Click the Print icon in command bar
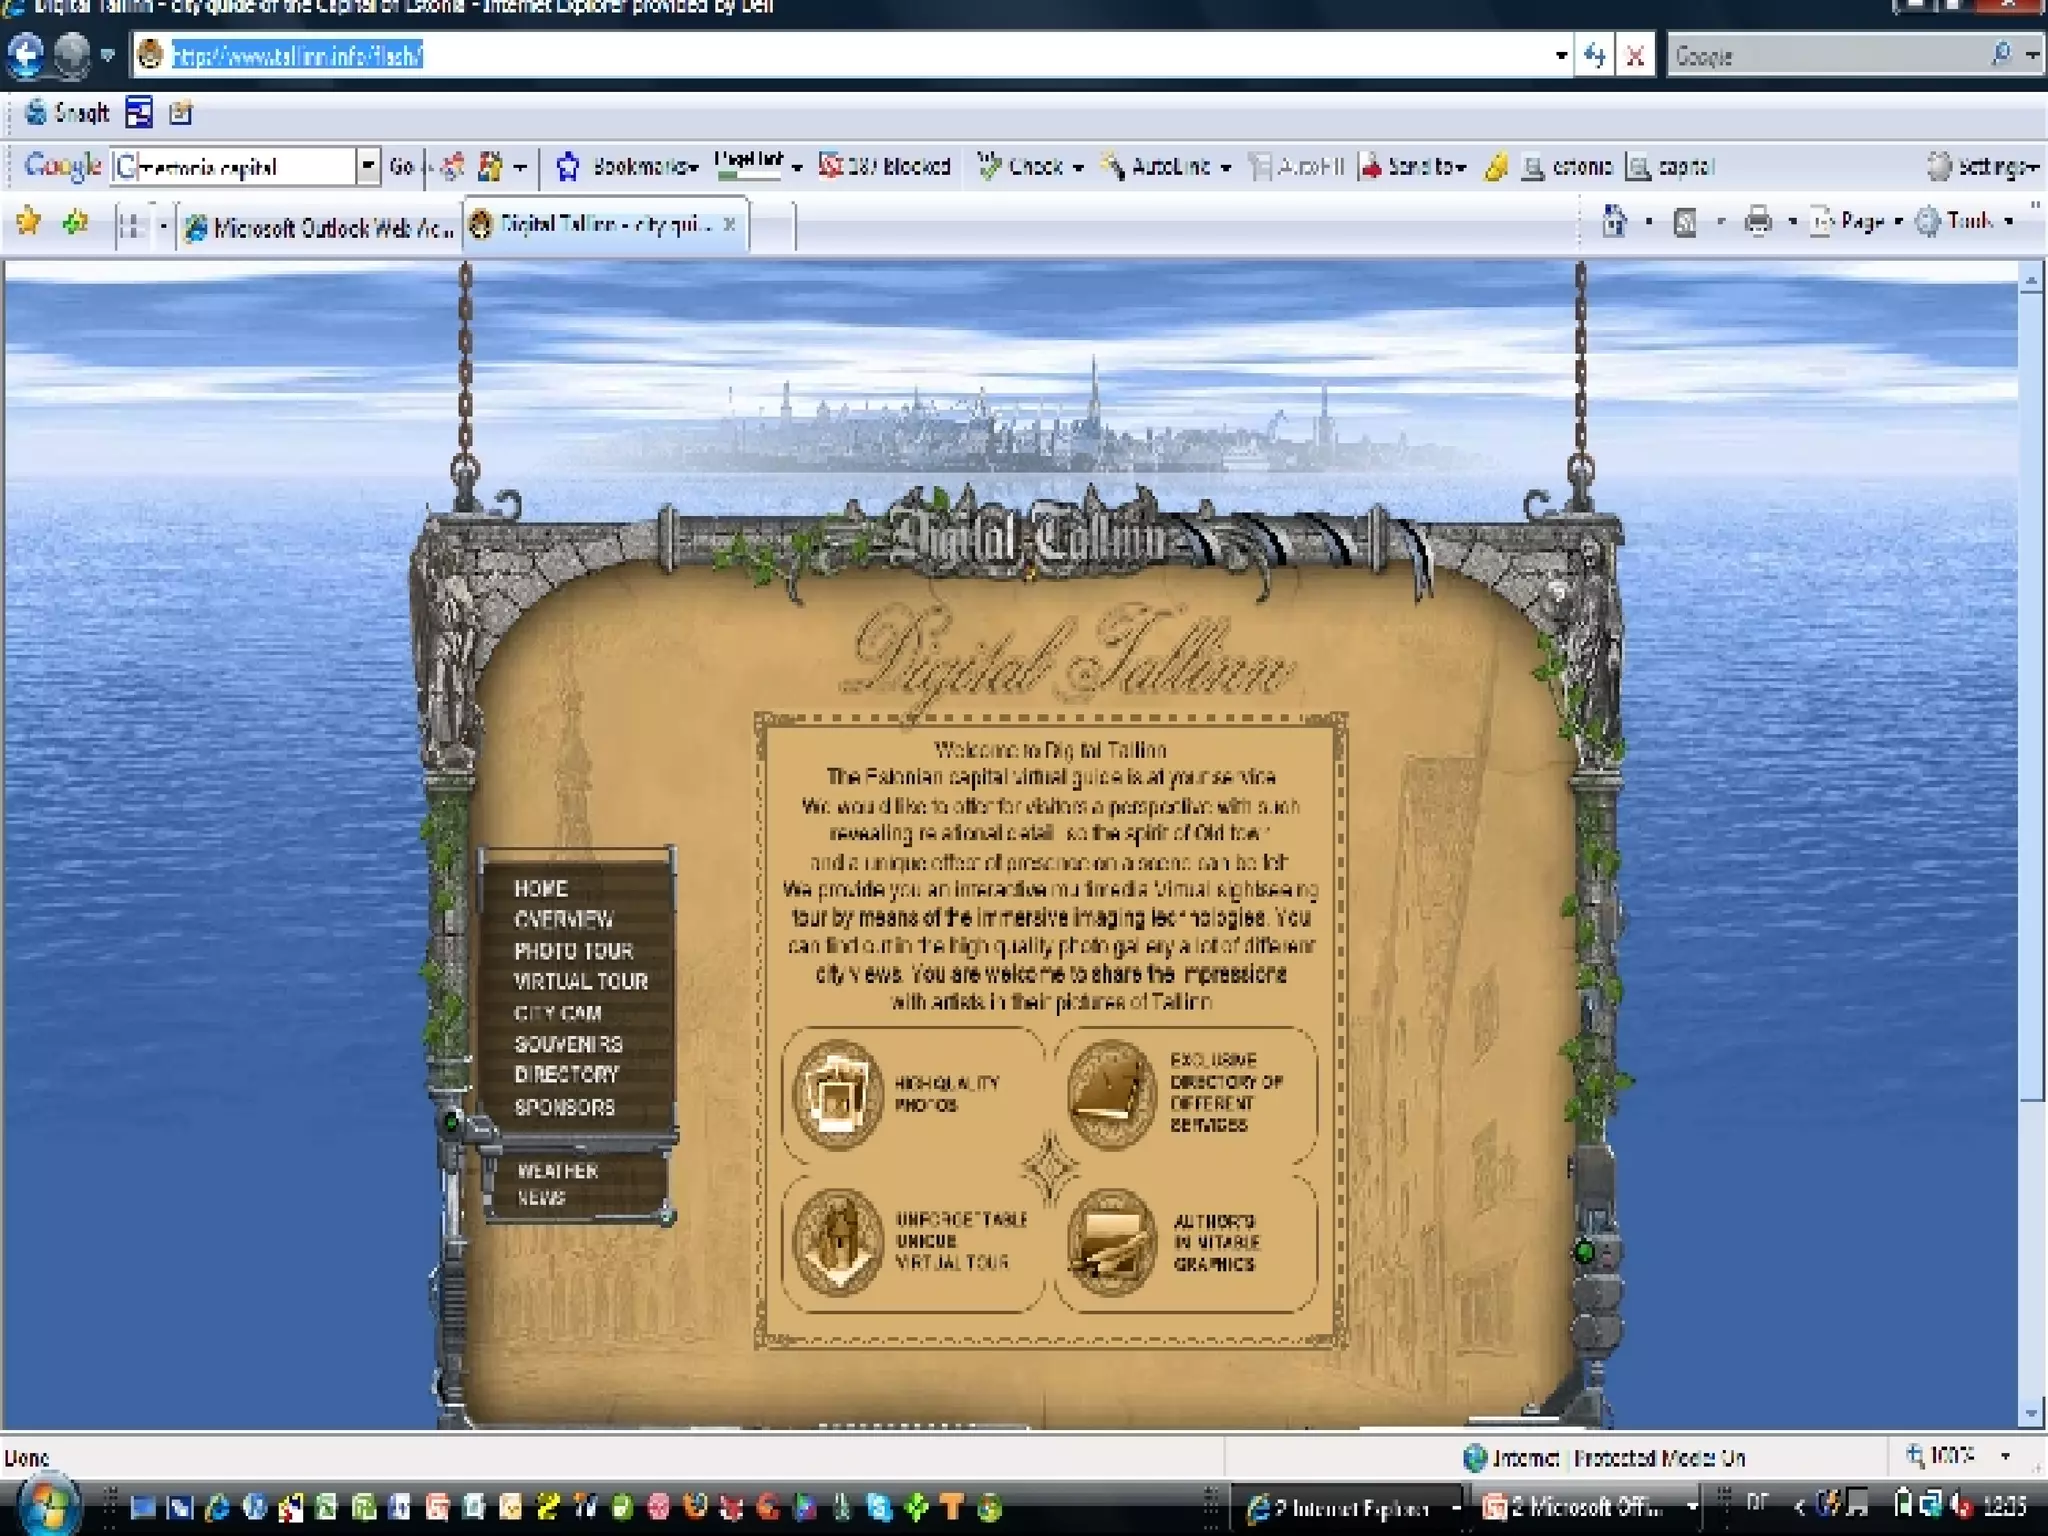The height and width of the screenshot is (1536, 2048). point(1757,221)
